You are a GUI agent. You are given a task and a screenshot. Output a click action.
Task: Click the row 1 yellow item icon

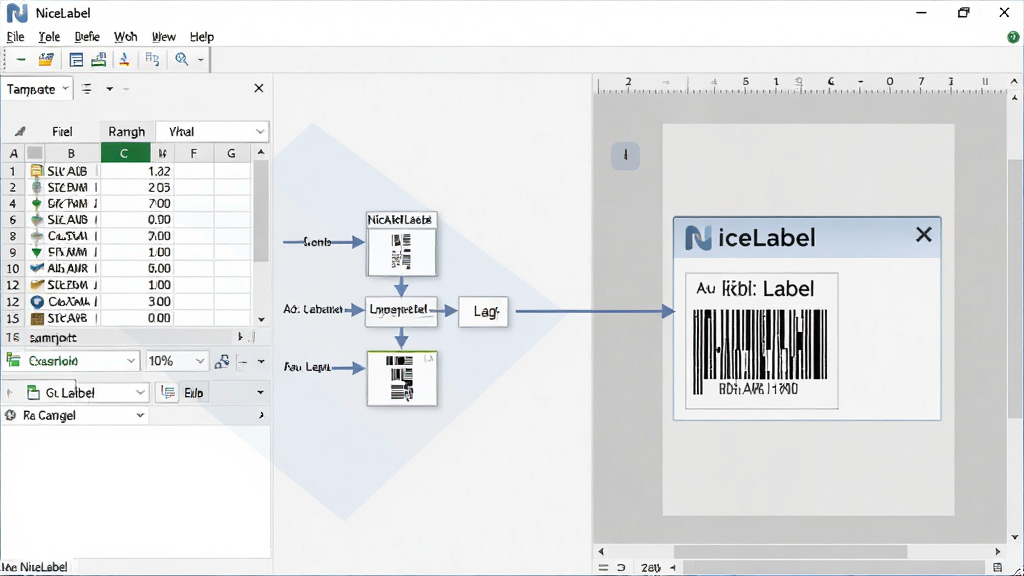37,171
